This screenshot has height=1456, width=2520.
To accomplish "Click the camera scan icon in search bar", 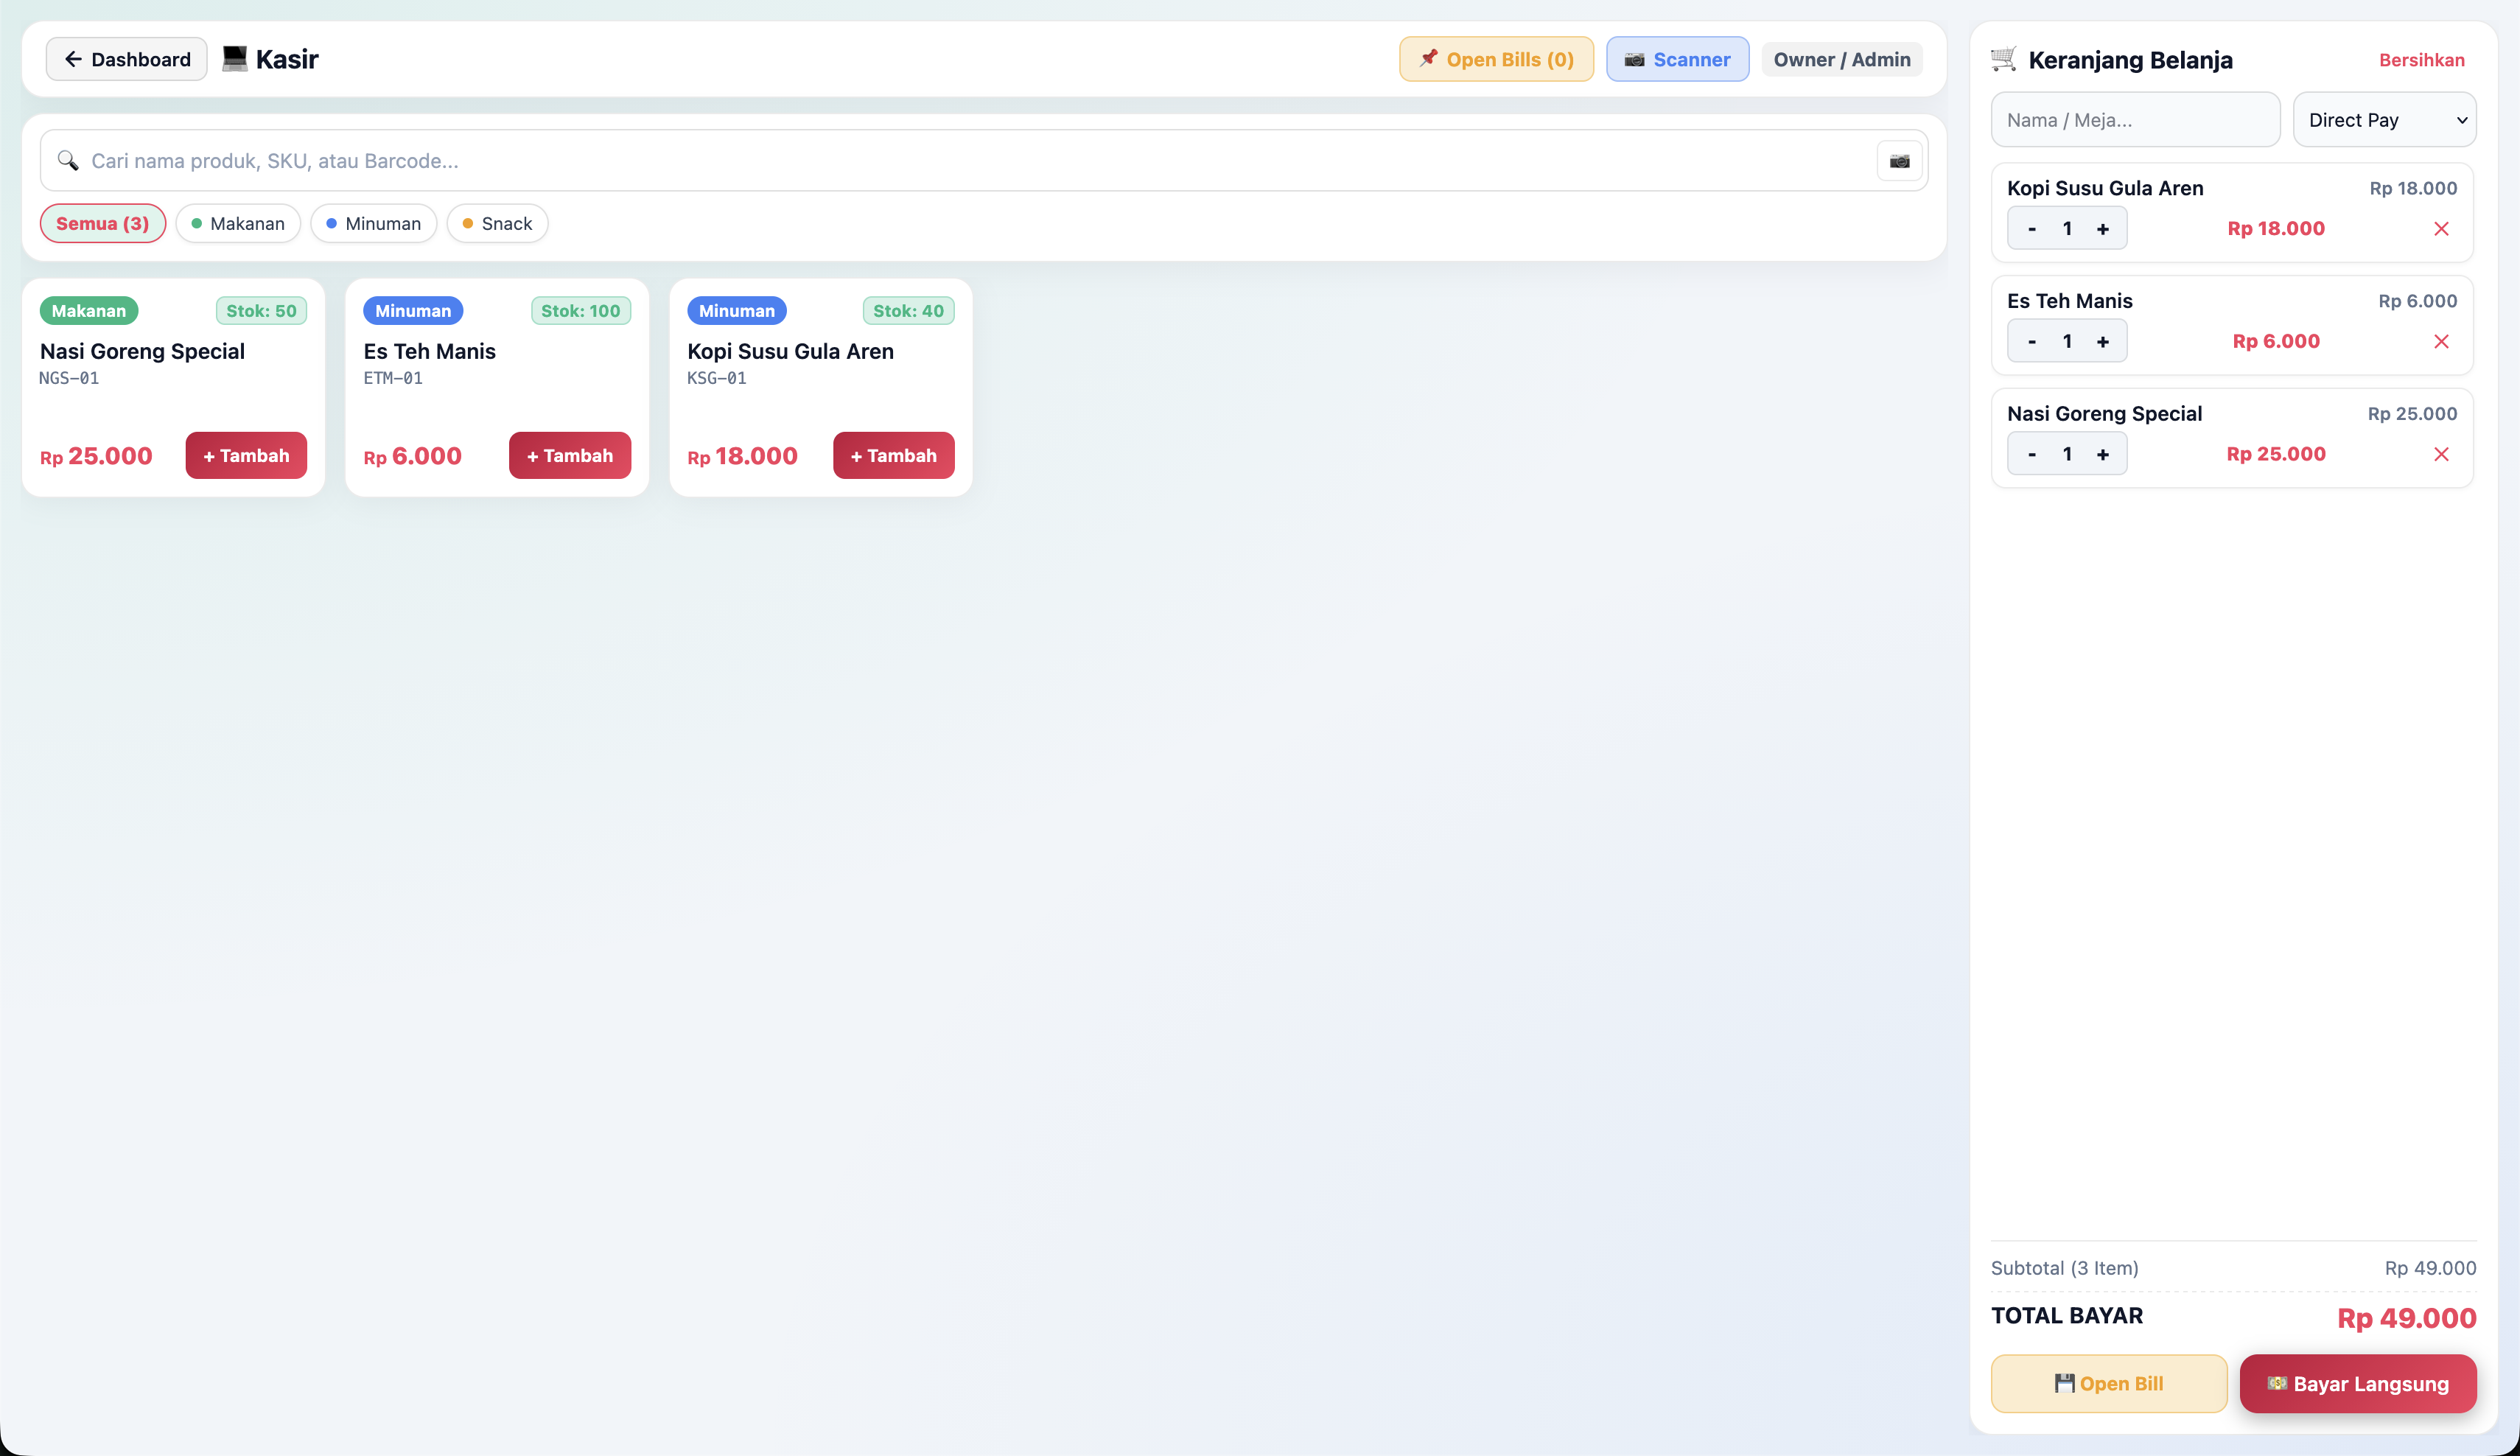I will click(1899, 161).
